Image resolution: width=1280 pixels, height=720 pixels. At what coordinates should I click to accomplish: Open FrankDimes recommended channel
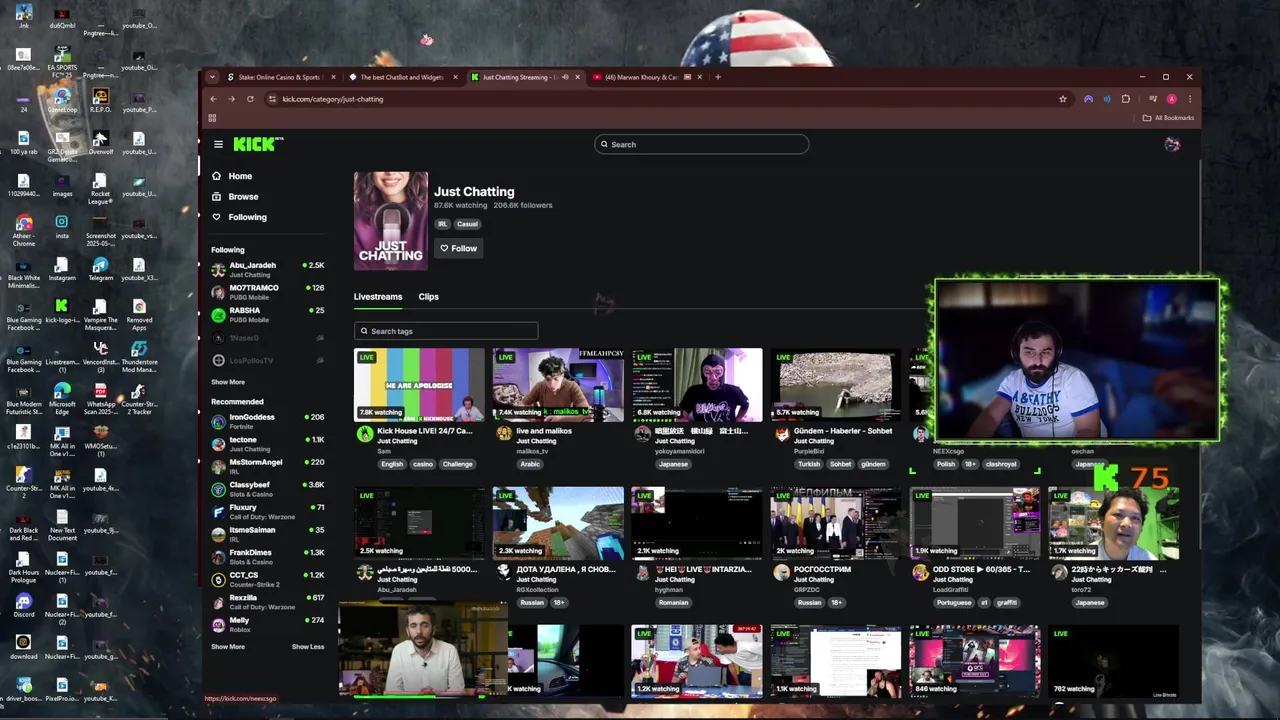pos(268,556)
